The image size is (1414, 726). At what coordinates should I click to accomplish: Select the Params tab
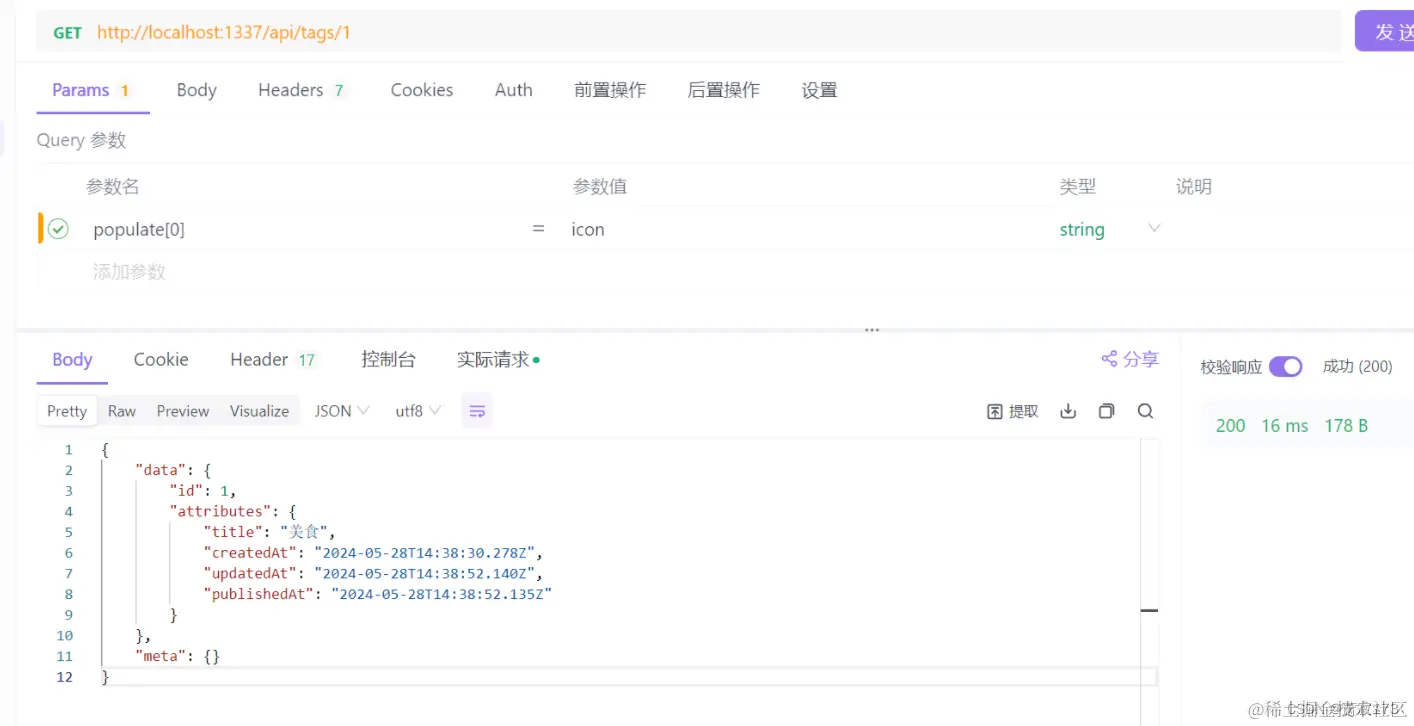click(91, 90)
